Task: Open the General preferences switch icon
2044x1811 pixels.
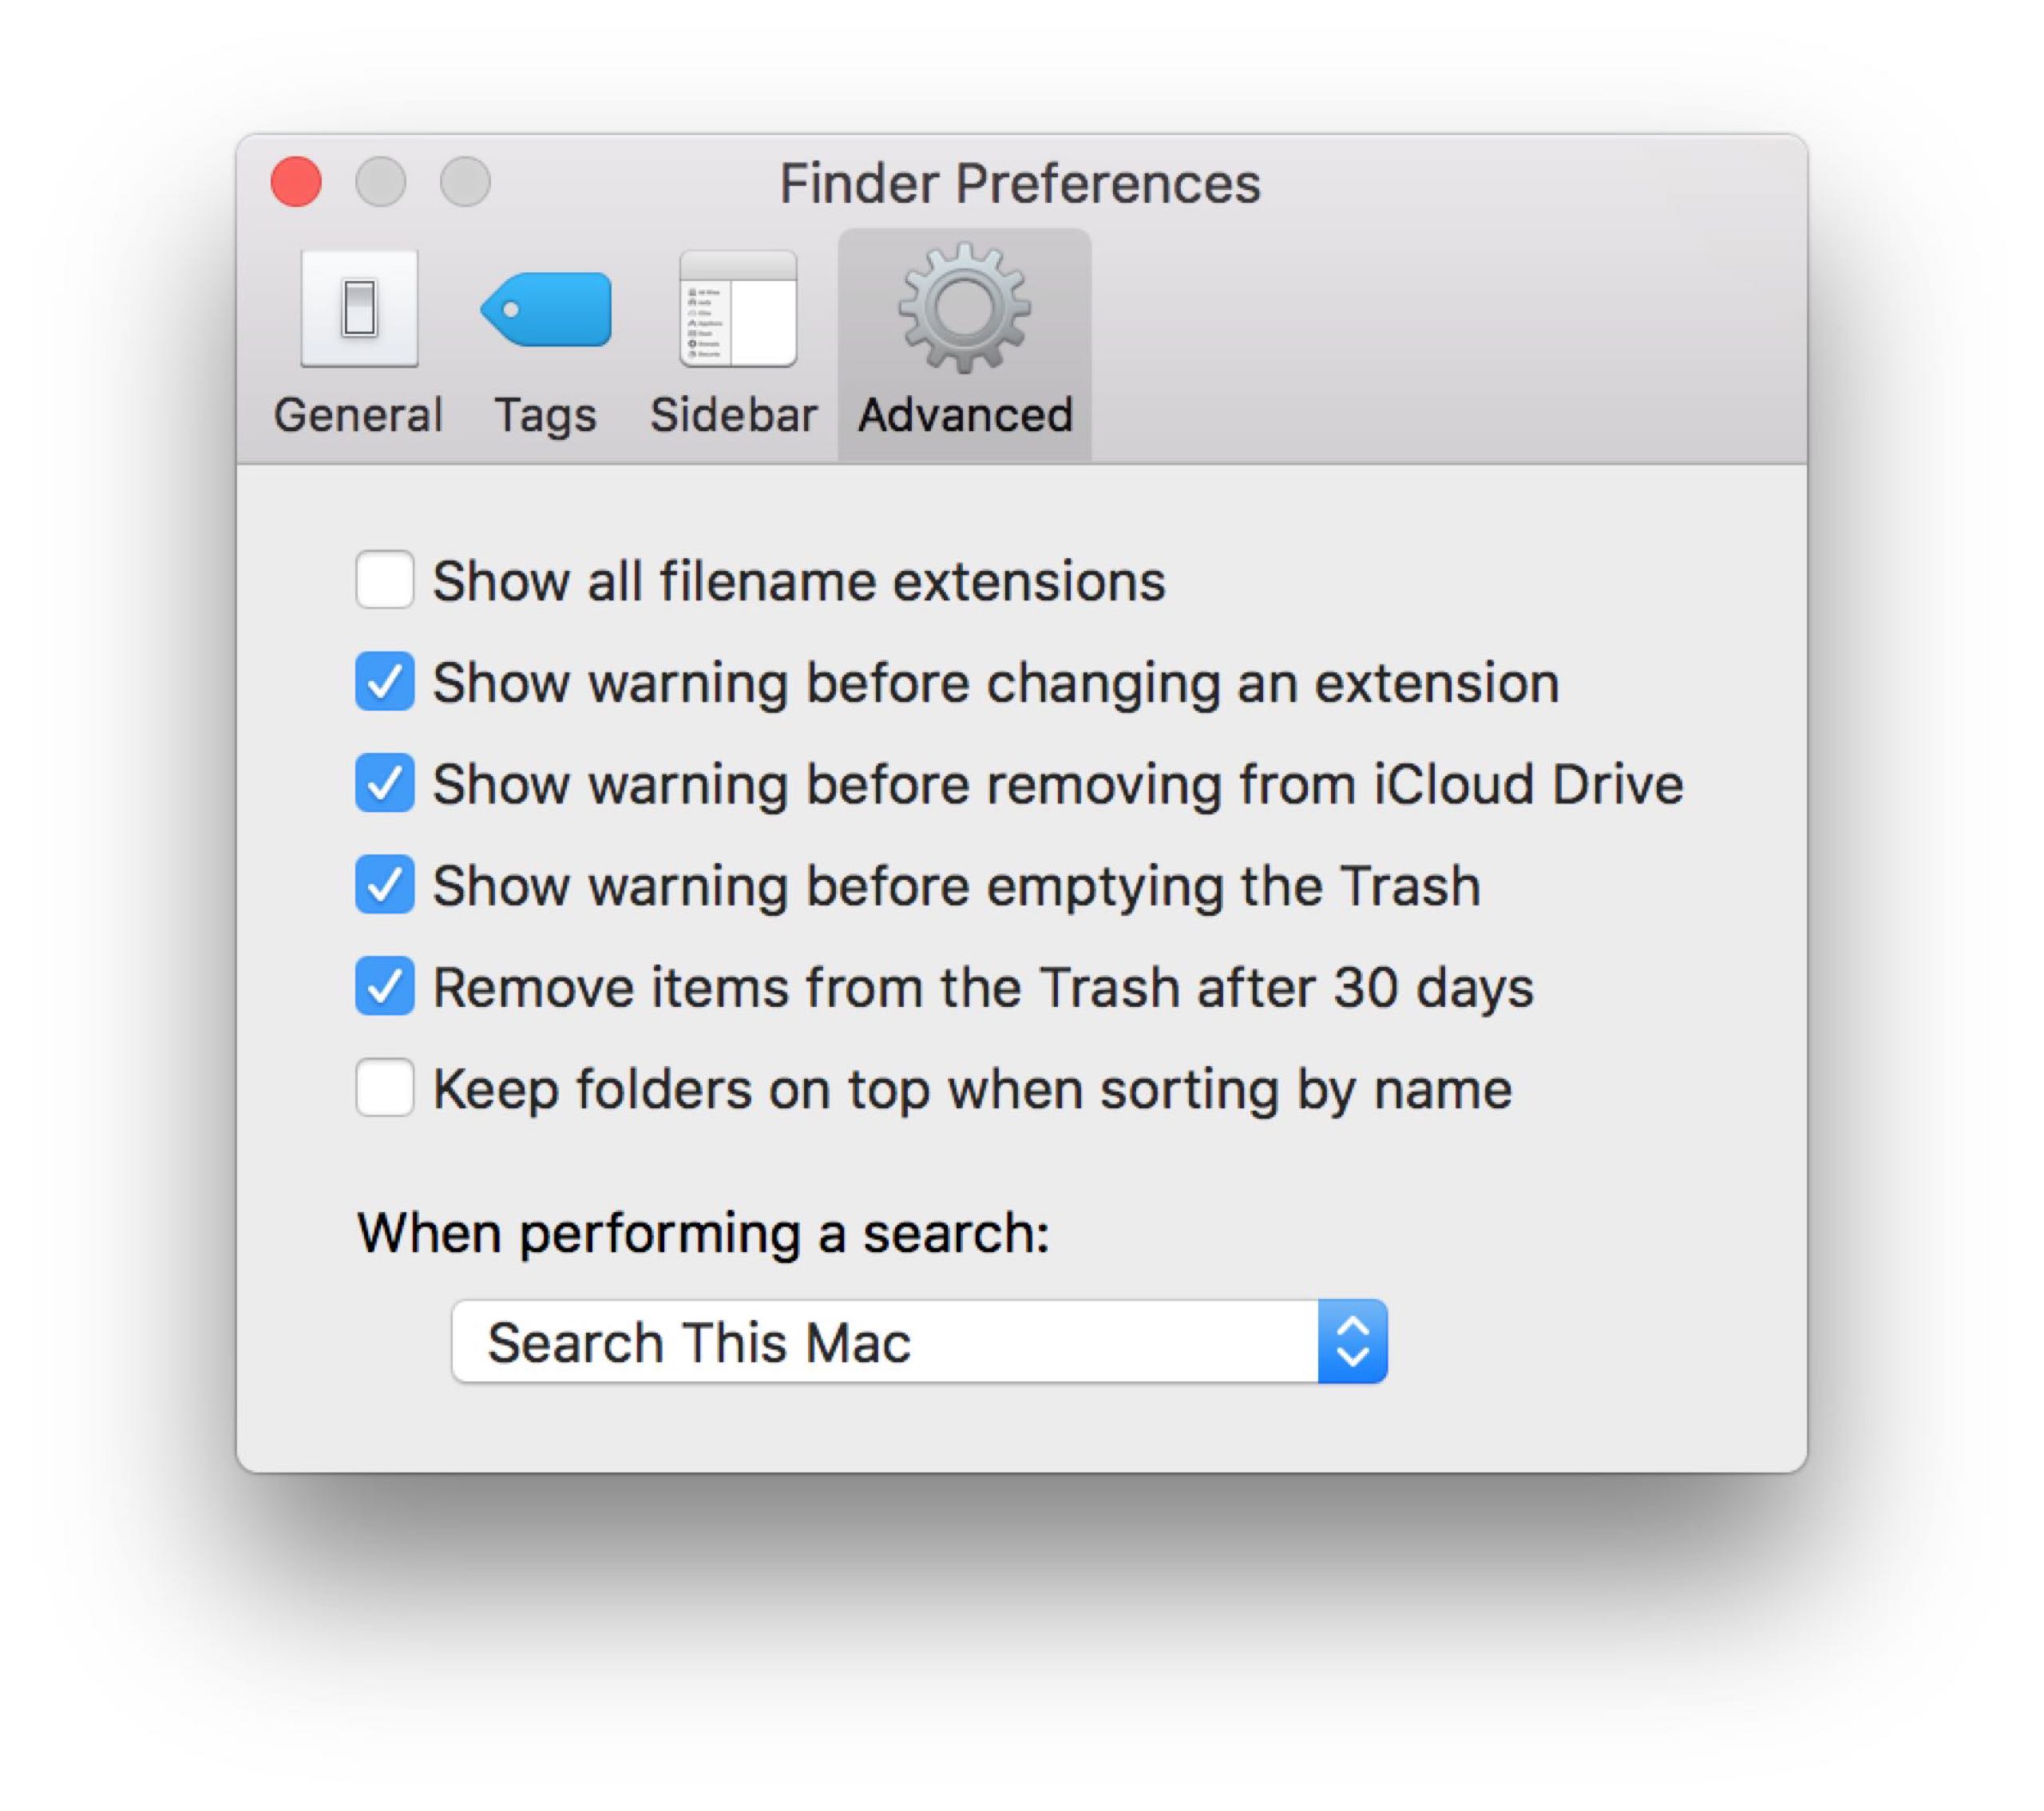Action: 359,309
